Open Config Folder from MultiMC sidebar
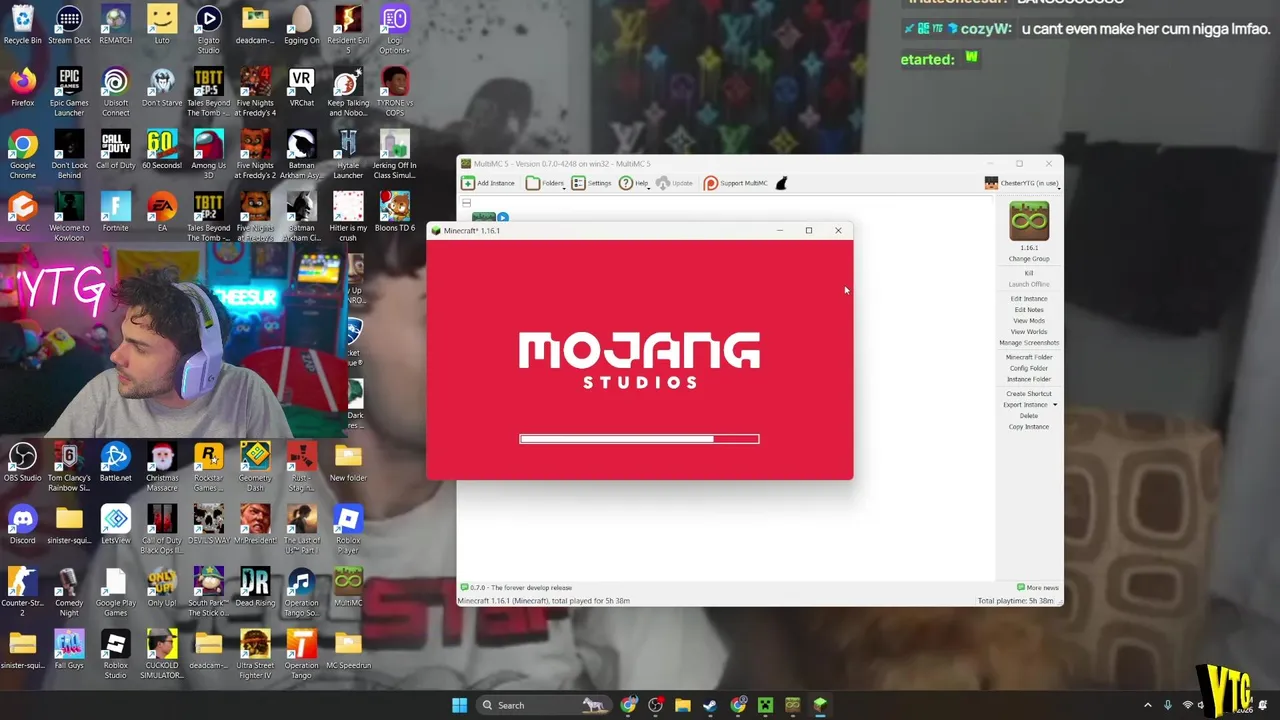 (x=1029, y=368)
